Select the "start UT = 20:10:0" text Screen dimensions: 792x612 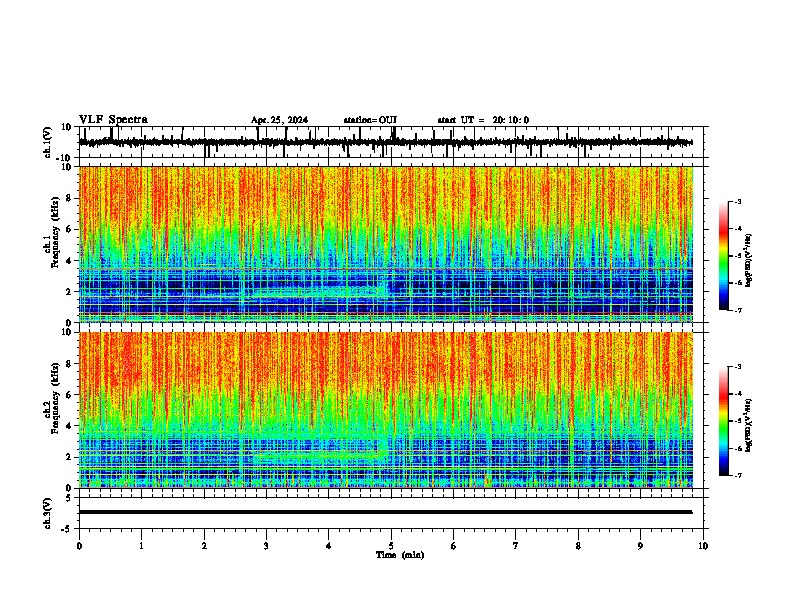(483, 120)
